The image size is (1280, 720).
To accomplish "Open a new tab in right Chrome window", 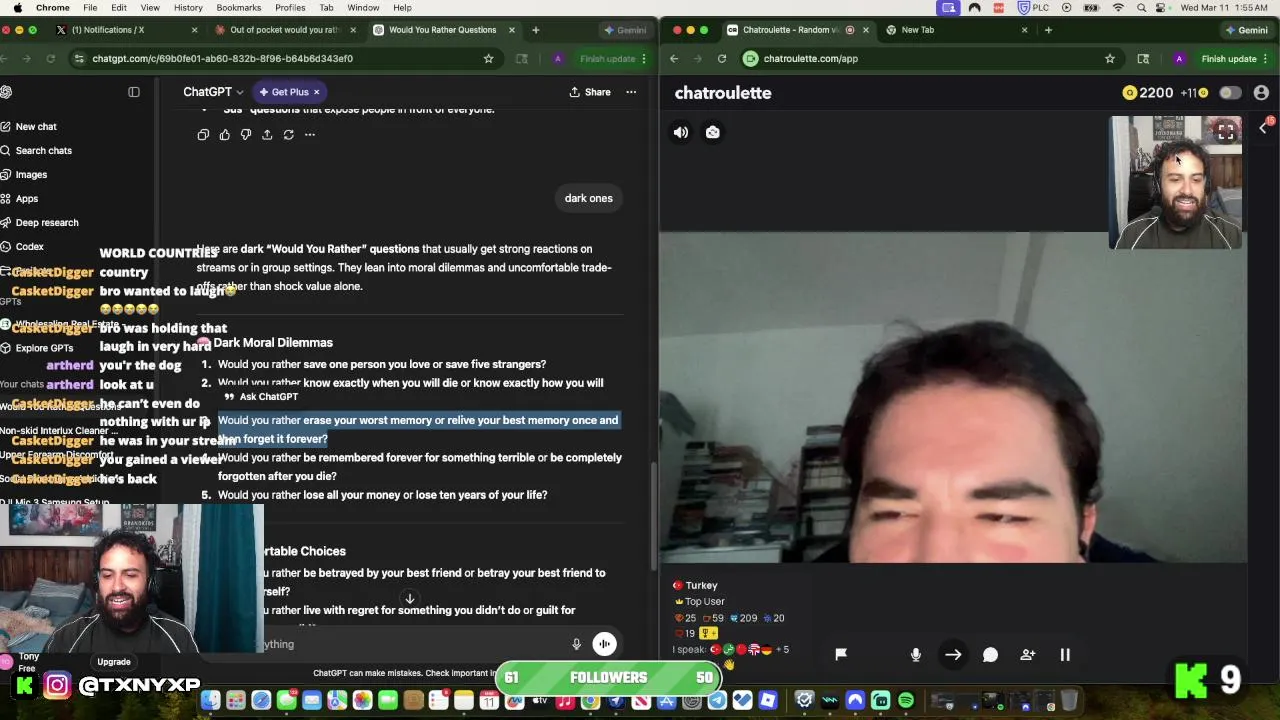I will pyautogui.click(x=1048, y=30).
